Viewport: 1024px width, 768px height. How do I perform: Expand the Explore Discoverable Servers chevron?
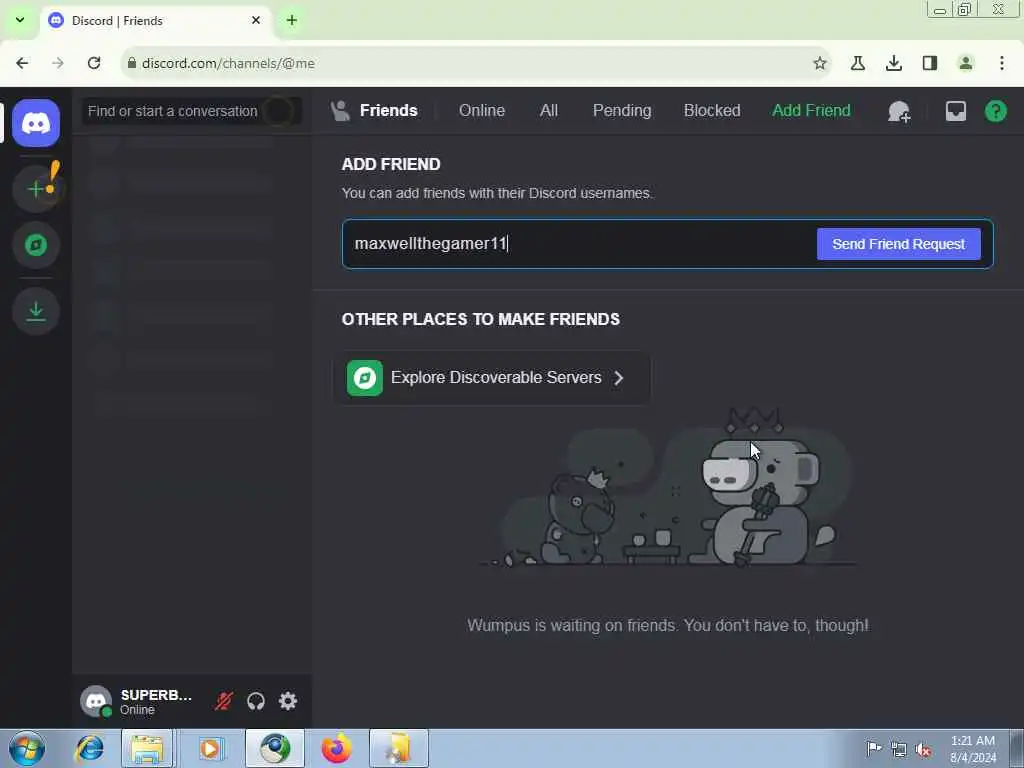tap(618, 377)
